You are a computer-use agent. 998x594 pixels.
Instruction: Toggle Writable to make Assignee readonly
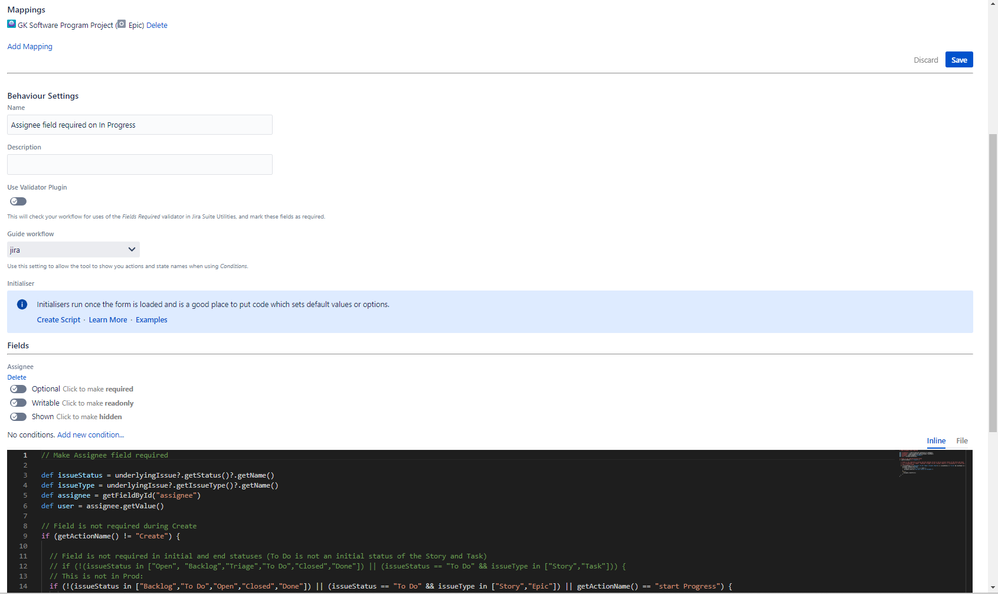(x=17, y=402)
